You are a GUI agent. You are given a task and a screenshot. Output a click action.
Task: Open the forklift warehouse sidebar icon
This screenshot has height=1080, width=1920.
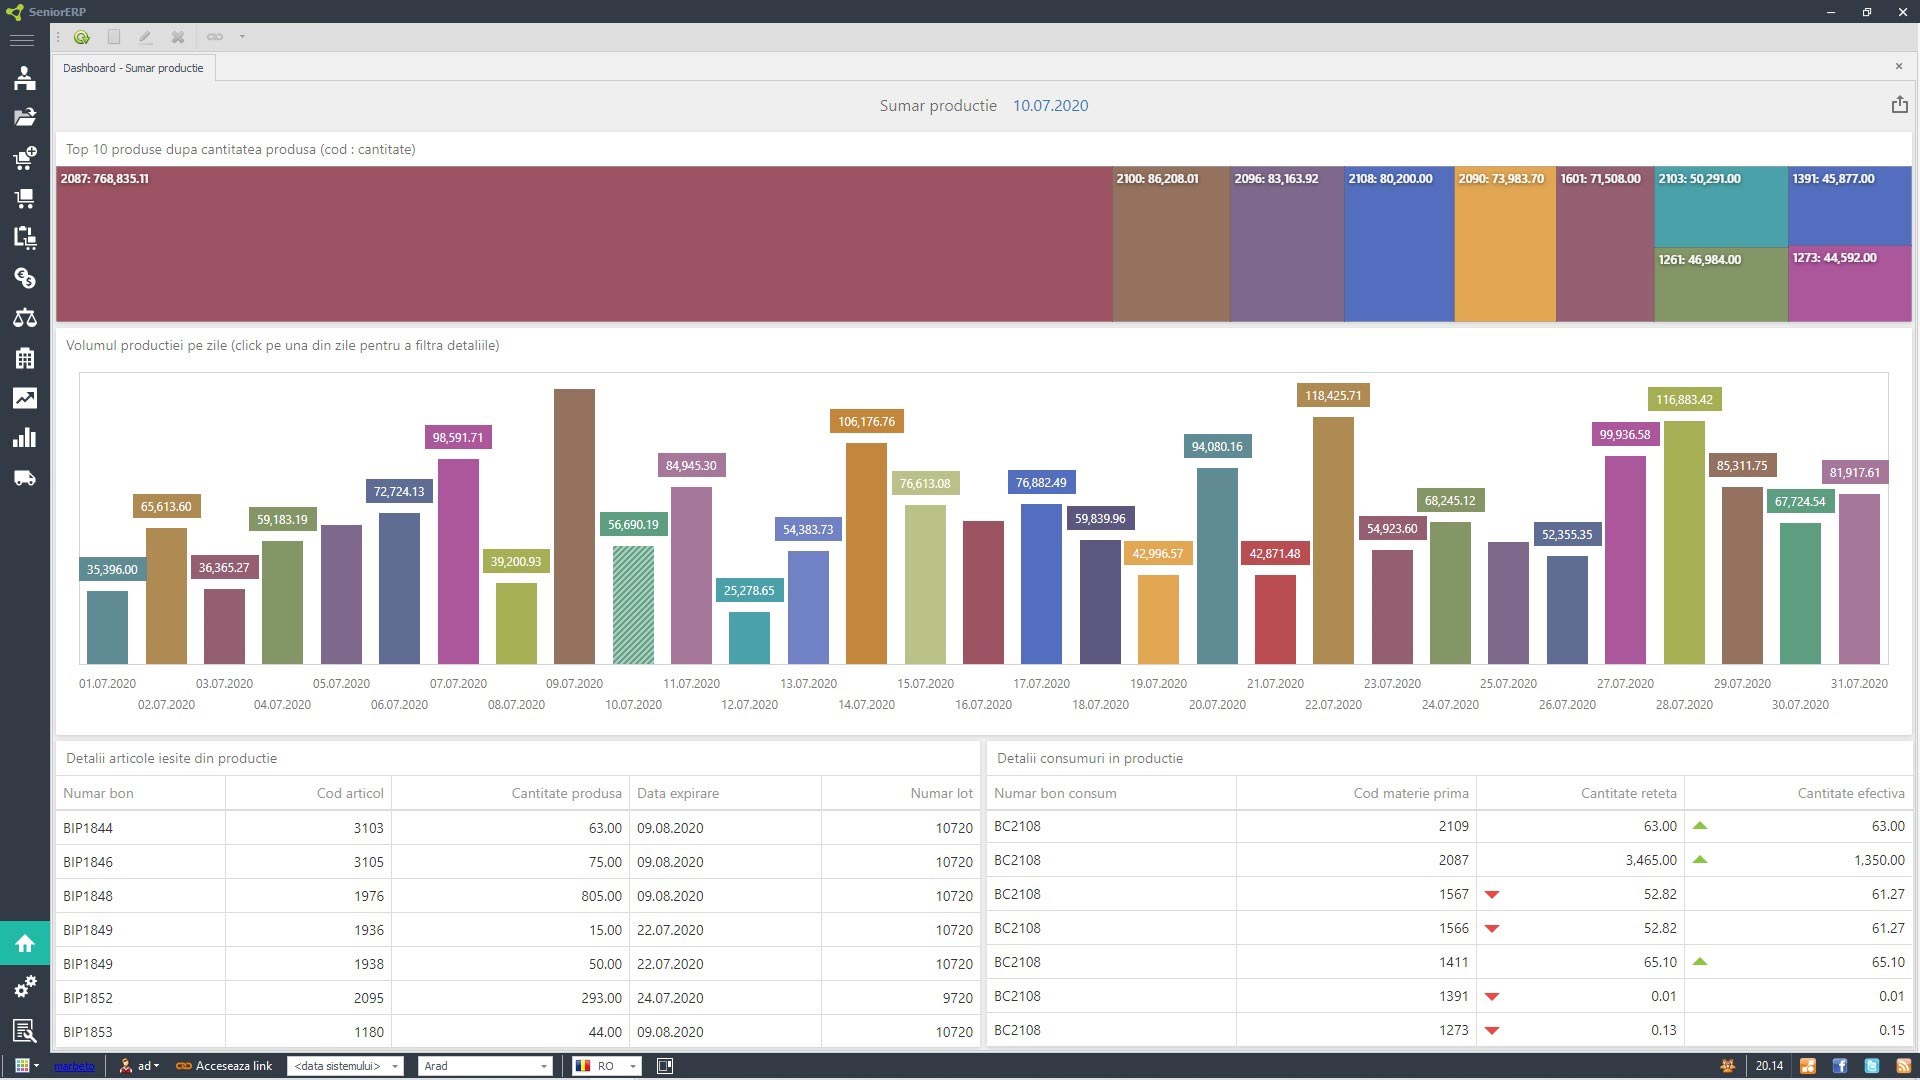click(x=25, y=237)
